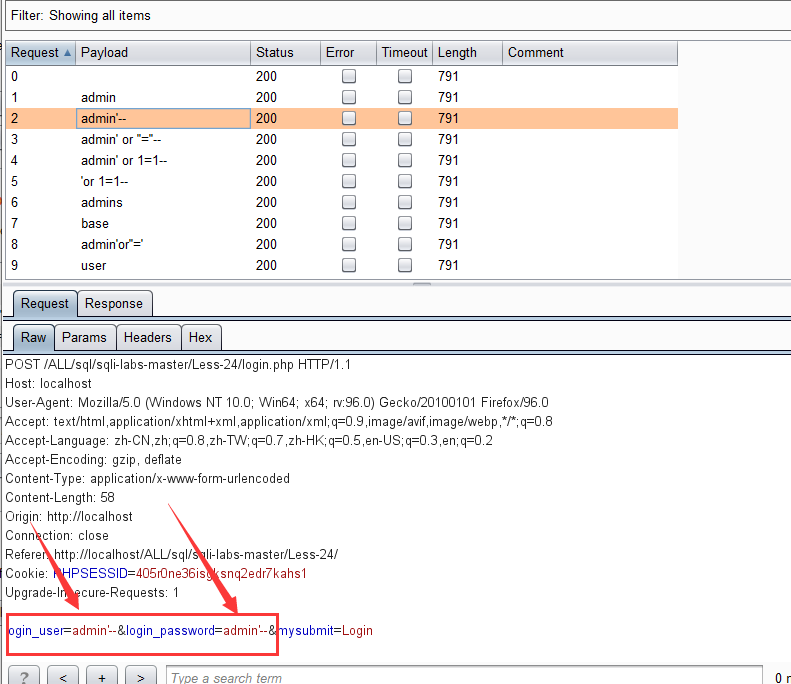The height and width of the screenshot is (684, 791).
Task: Click the Connection: close line
Action: click(x=56, y=536)
